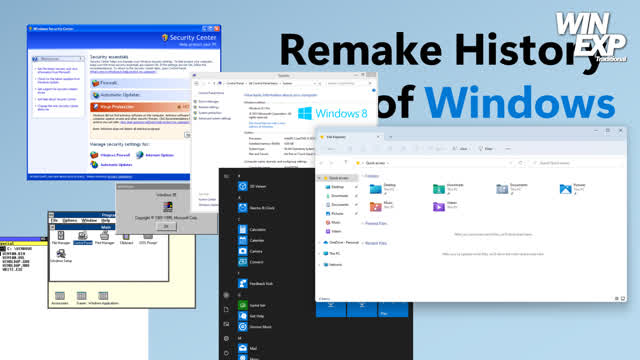The height and width of the screenshot is (360, 640).
Task: Click Search box in File Explorer
Action: tap(577, 163)
